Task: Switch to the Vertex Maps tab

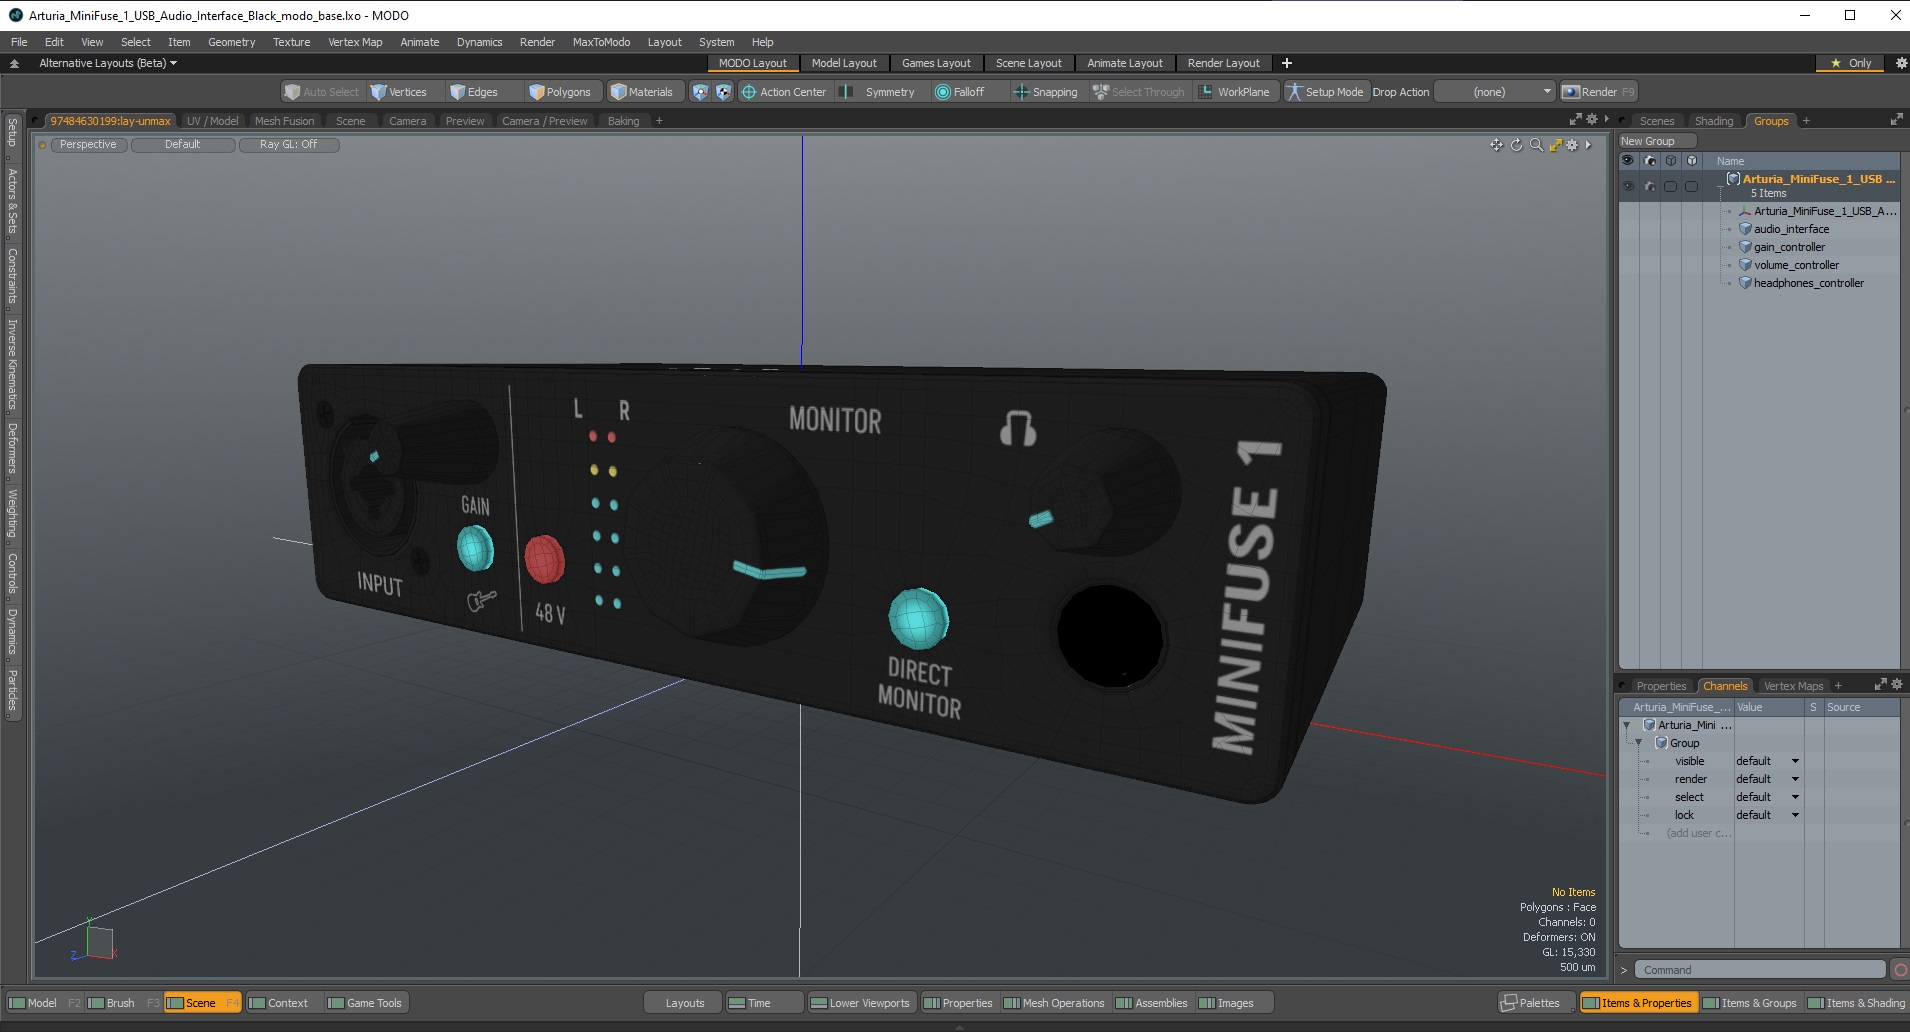Action: (x=1793, y=686)
